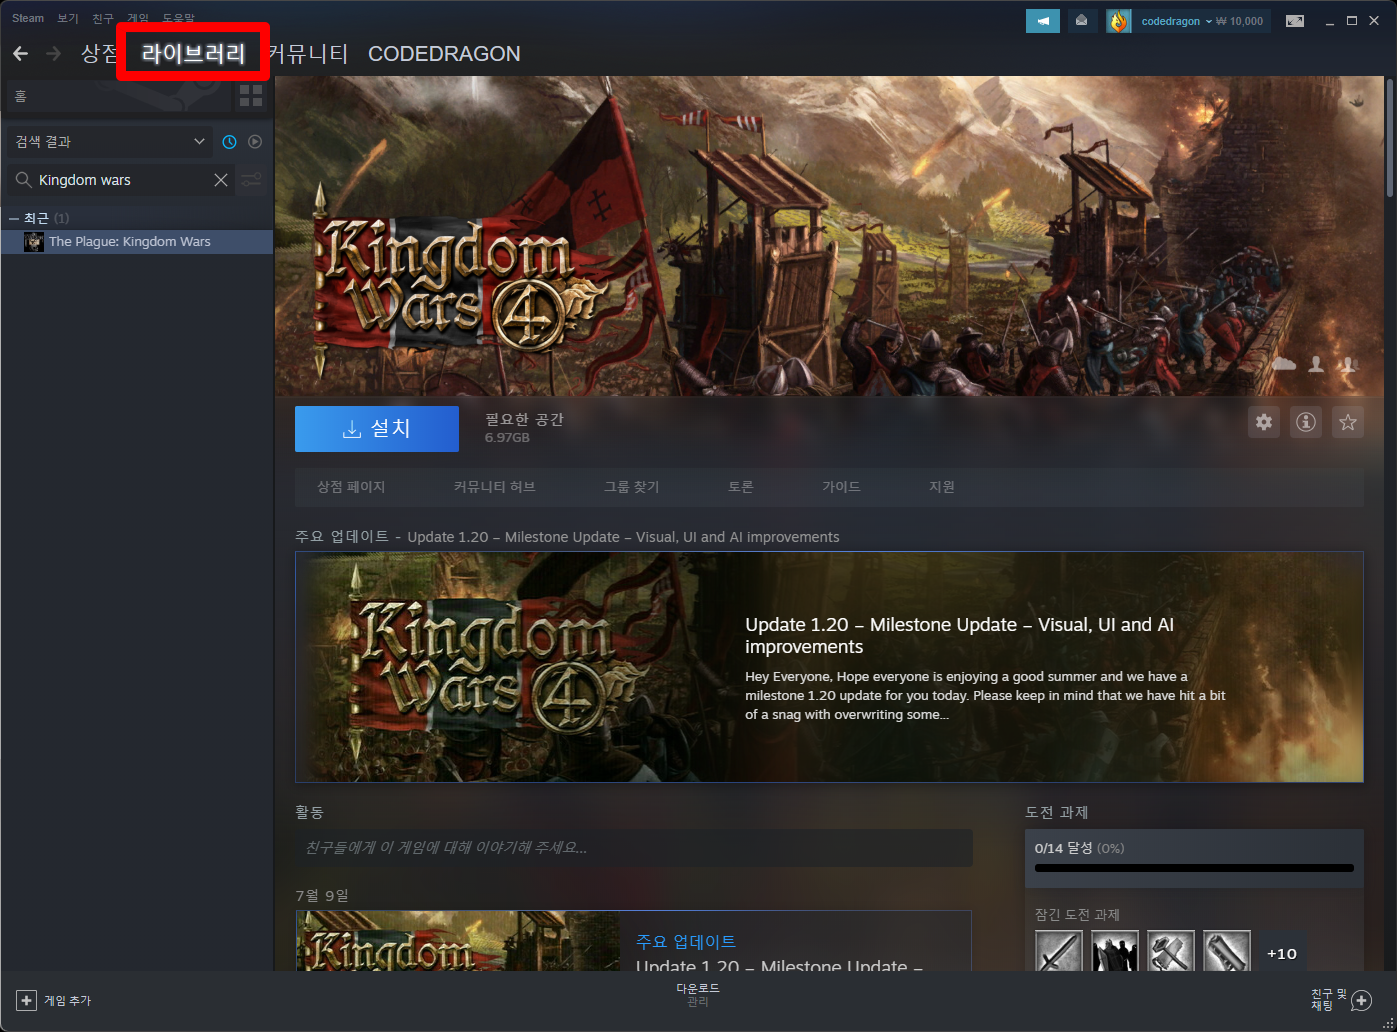Click the activity post input field
1397x1032 pixels.
634,848
